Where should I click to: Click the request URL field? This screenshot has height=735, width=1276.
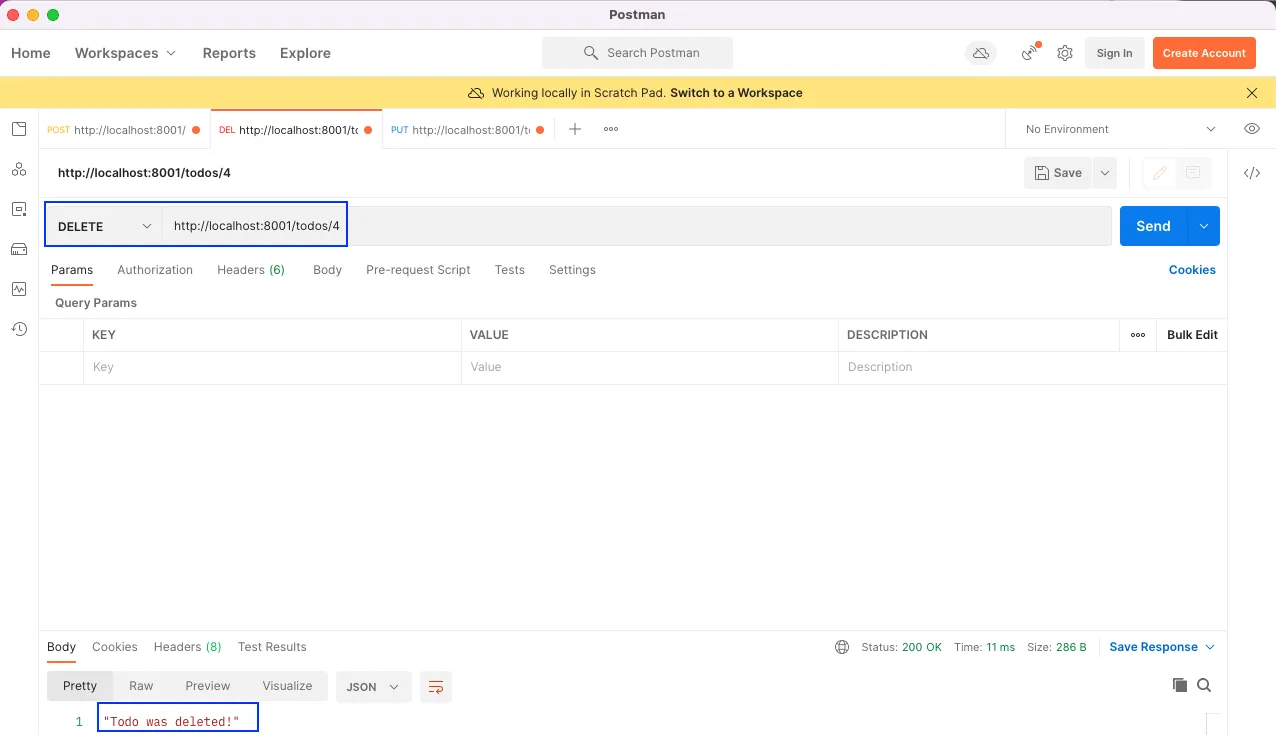tap(637, 226)
